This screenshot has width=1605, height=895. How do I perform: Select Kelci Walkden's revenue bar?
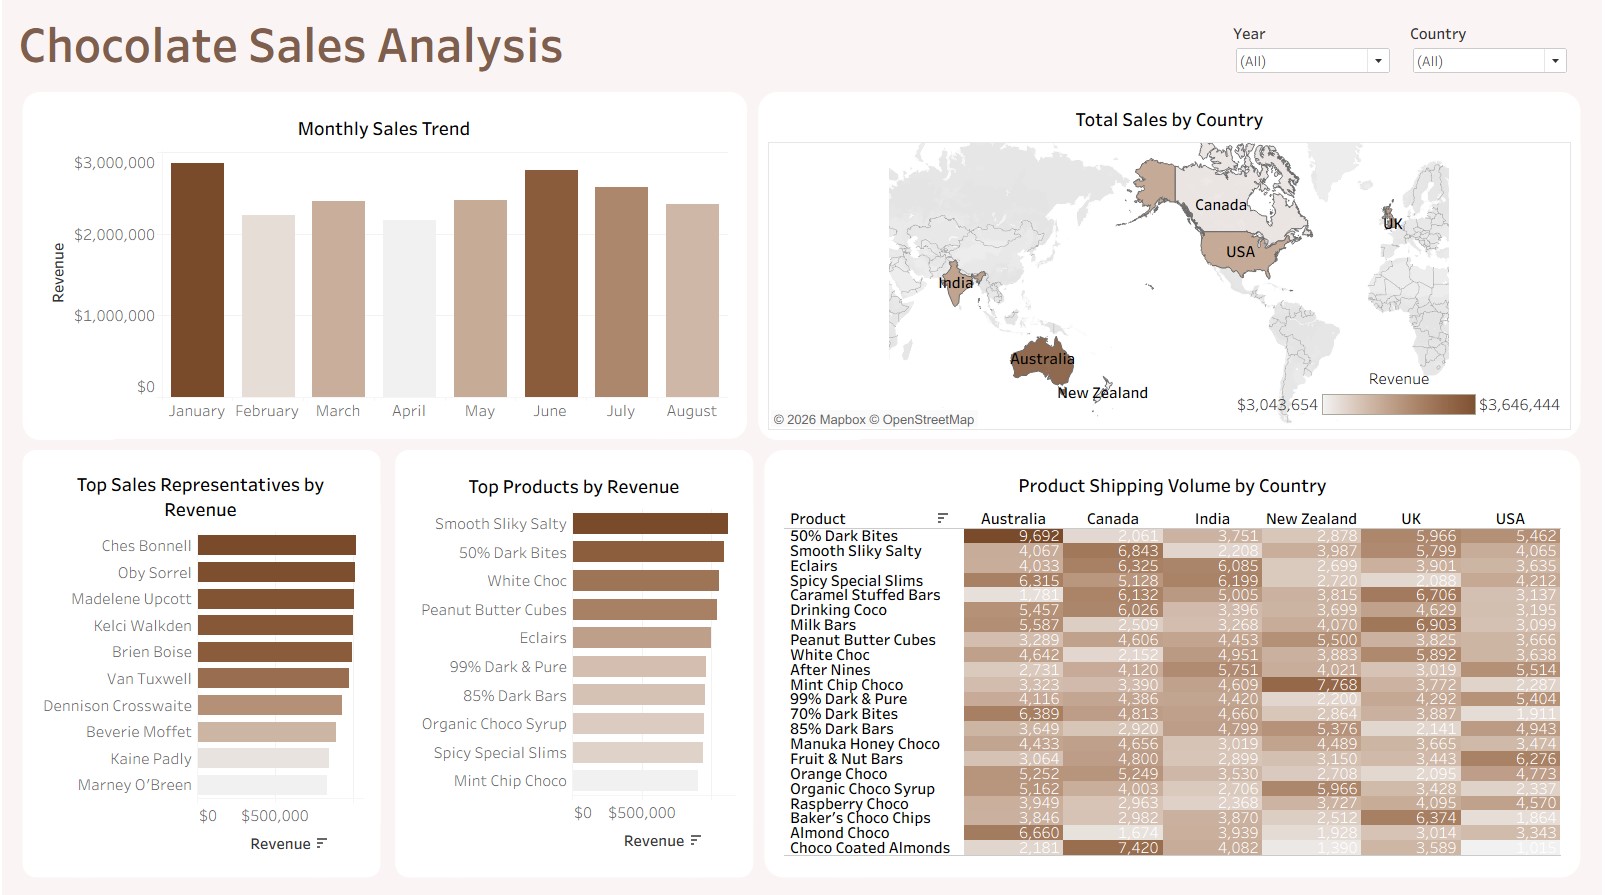click(275, 625)
